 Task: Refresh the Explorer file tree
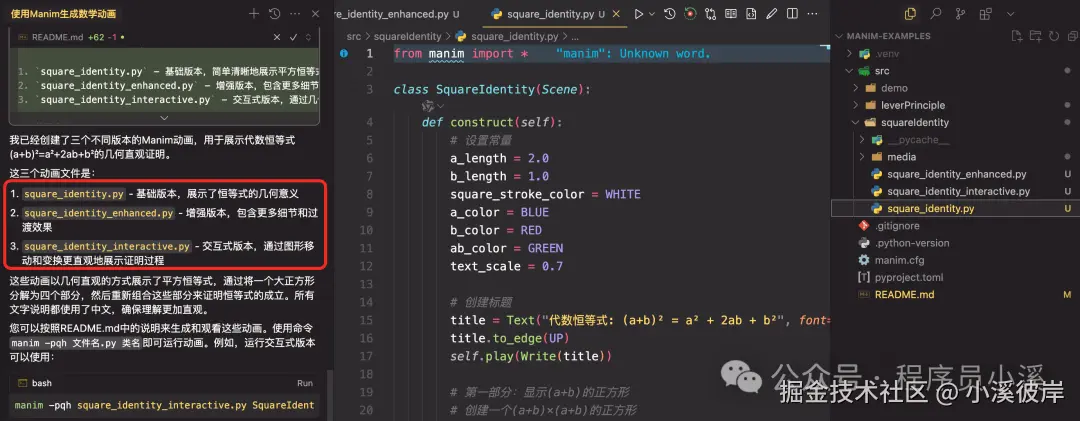(1054, 36)
